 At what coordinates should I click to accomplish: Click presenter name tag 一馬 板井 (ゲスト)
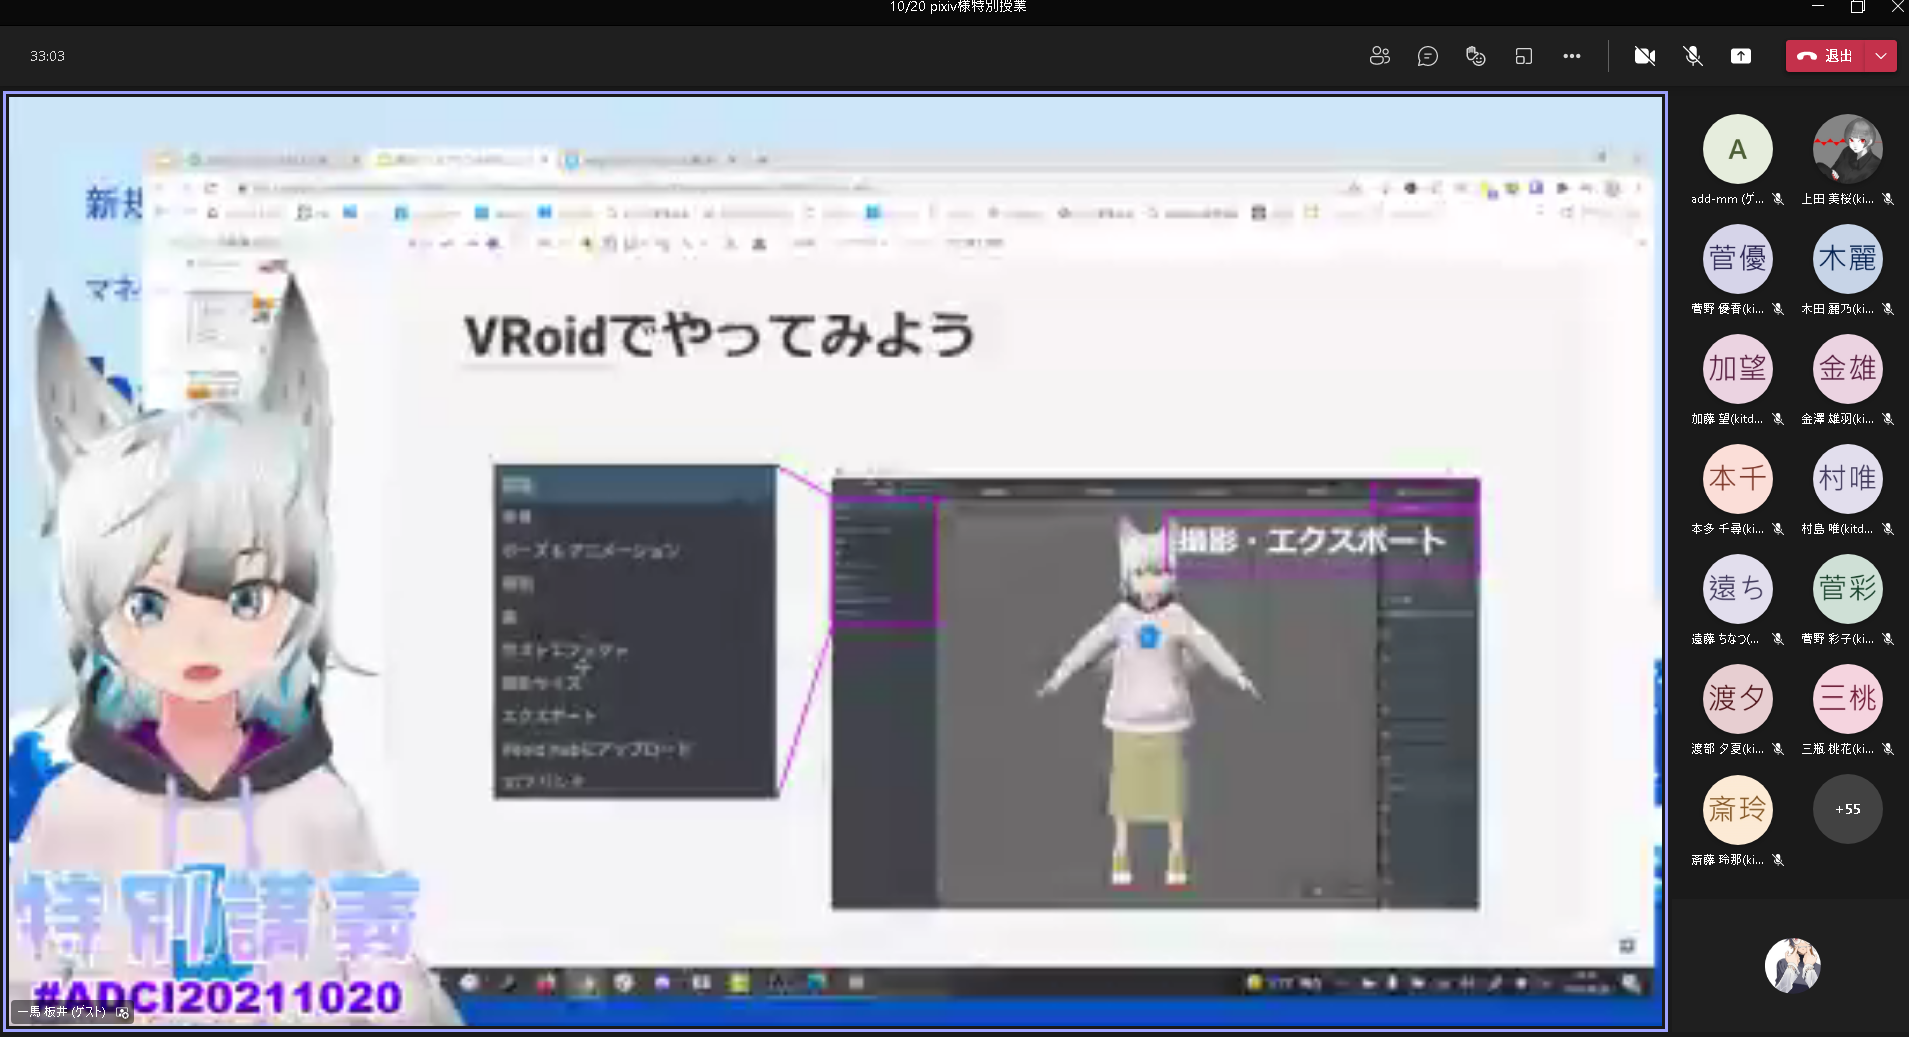pyautogui.click(x=73, y=1012)
